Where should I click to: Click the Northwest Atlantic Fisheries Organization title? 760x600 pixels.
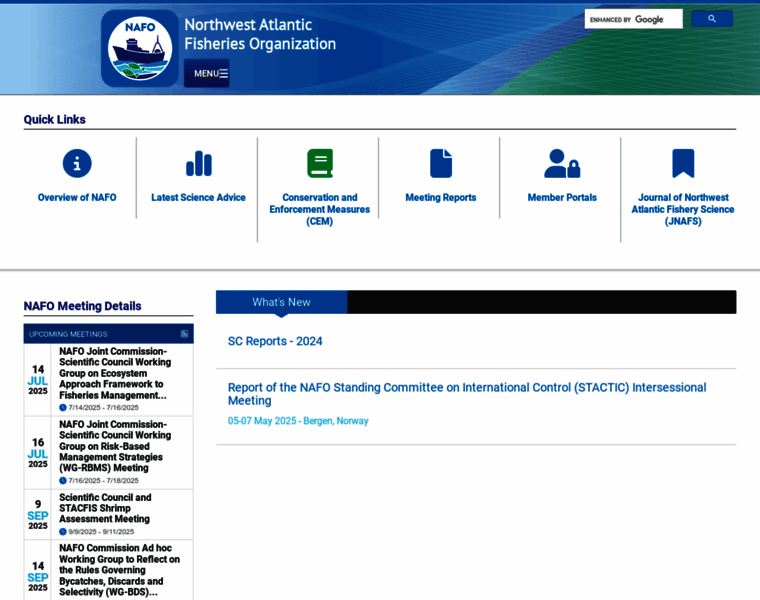260,34
